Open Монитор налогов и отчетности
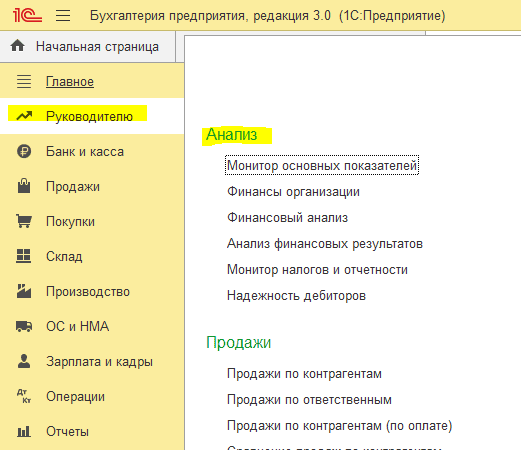The width and height of the screenshot is (521, 450). click(317, 270)
